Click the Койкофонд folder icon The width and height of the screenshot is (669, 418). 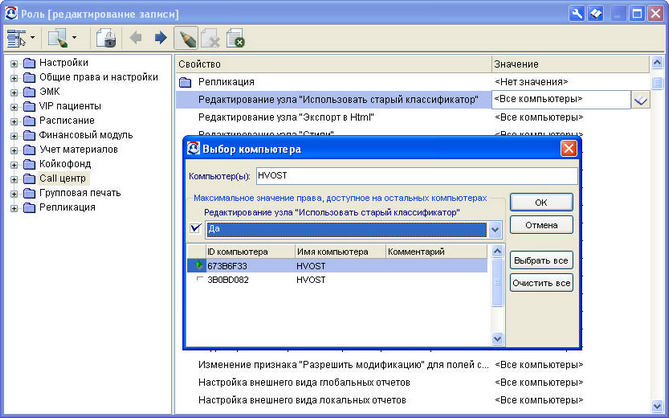point(29,164)
